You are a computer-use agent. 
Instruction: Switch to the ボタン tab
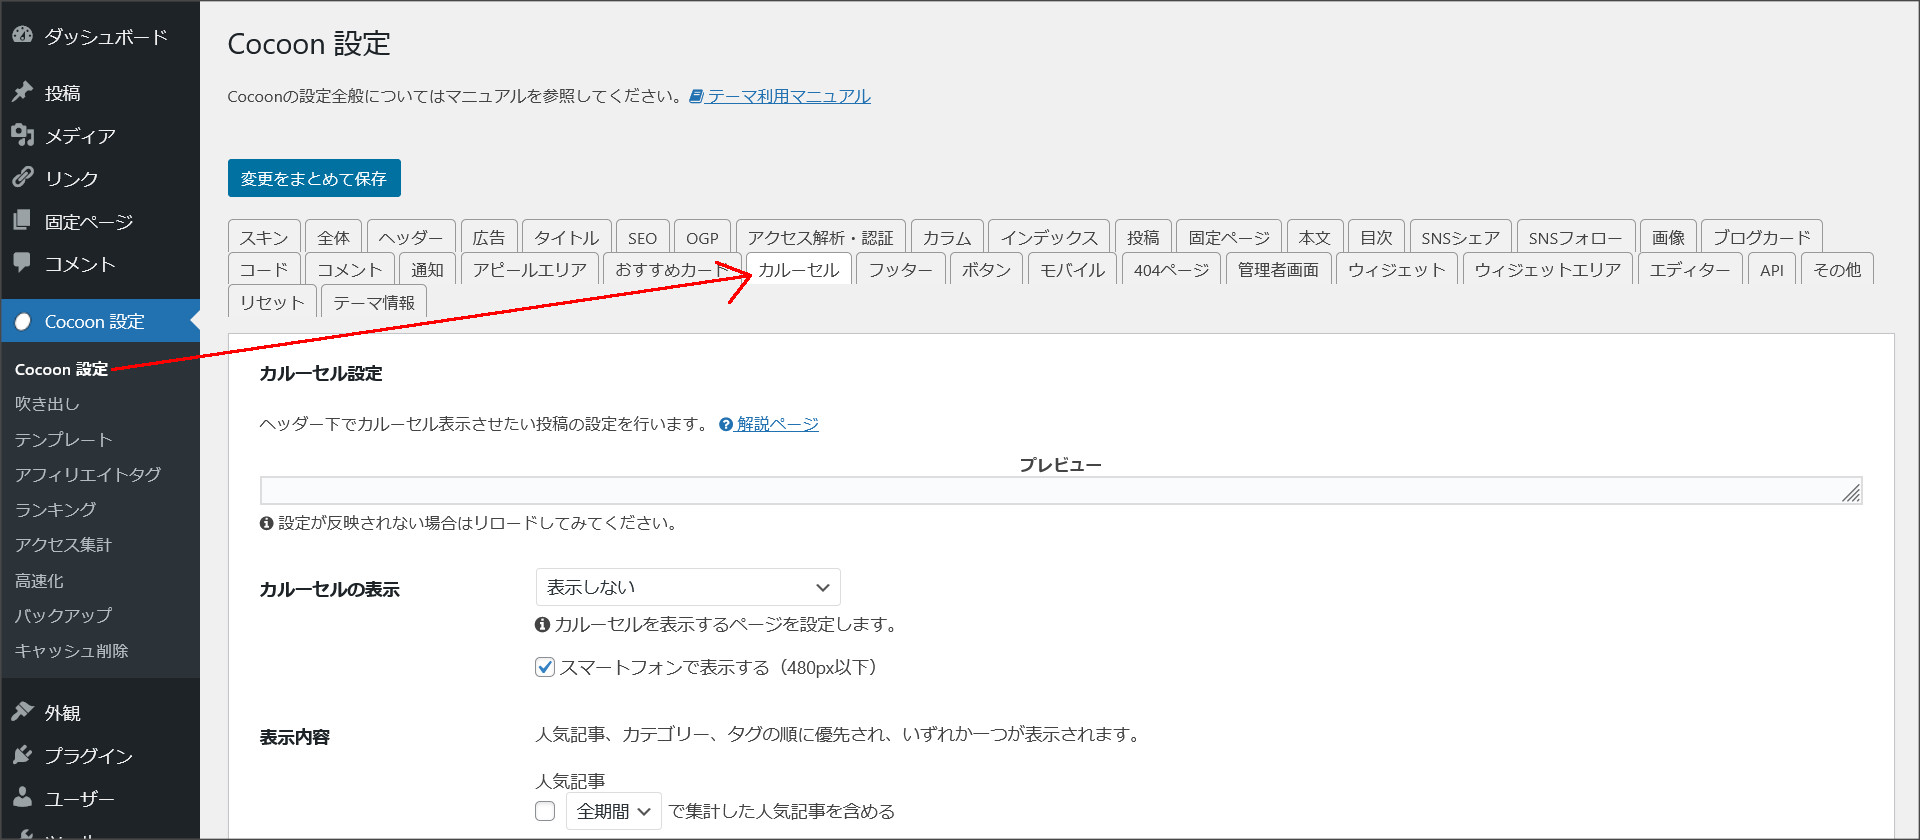[x=986, y=269]
